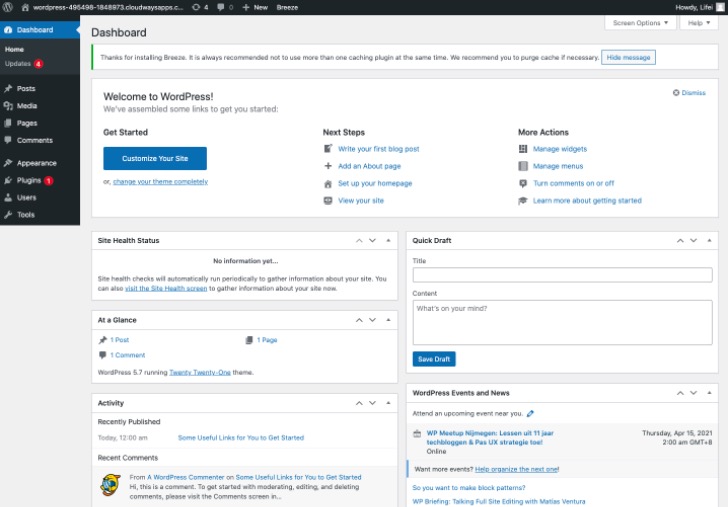Open visit the Site Health screen link
Image resolution: width=728 pixels, height=507 pixels.
166,288
